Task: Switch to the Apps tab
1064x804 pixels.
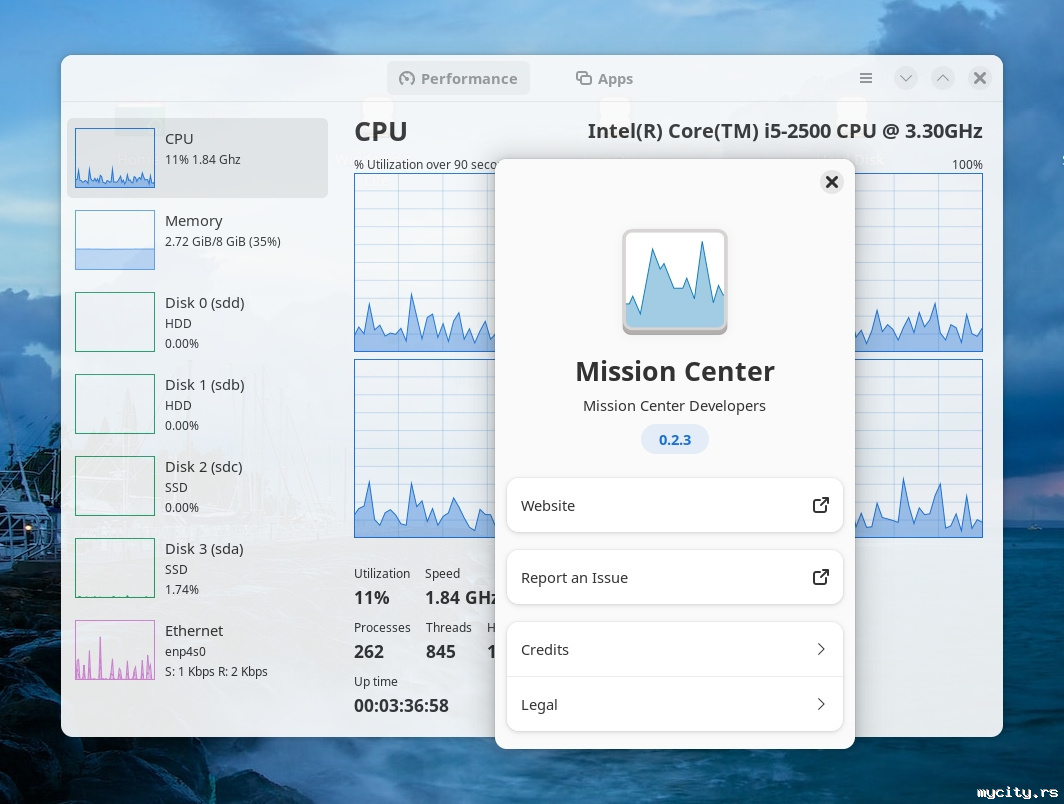Action: [x=604, y=79]
